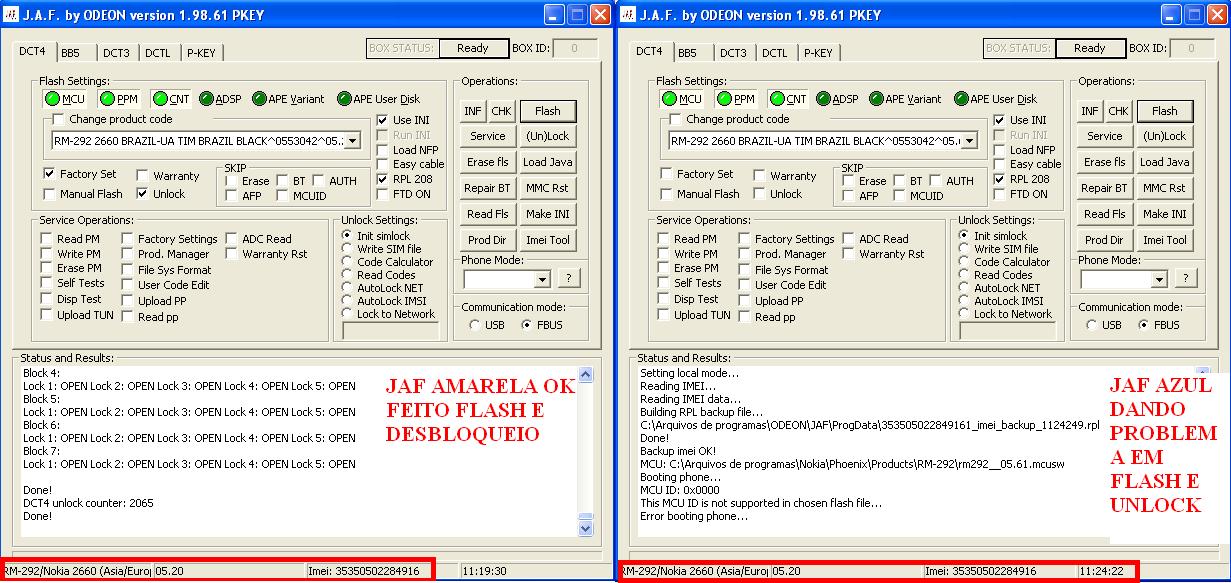Select FBUS communication mode, right JAF window
The image size is (1231, 583).
1145,325
